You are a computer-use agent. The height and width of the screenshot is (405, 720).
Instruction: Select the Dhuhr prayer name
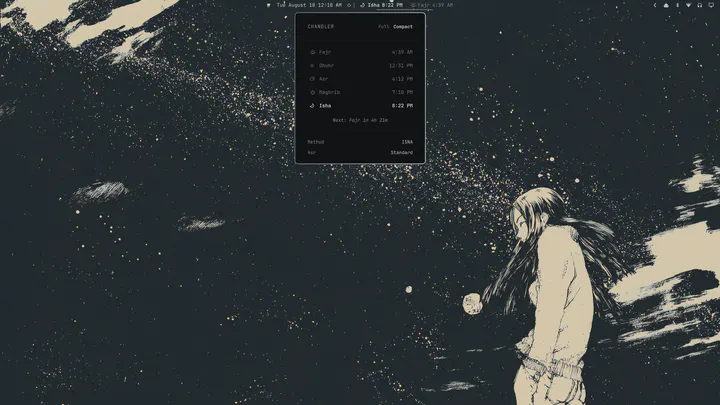tap(326, 66)
